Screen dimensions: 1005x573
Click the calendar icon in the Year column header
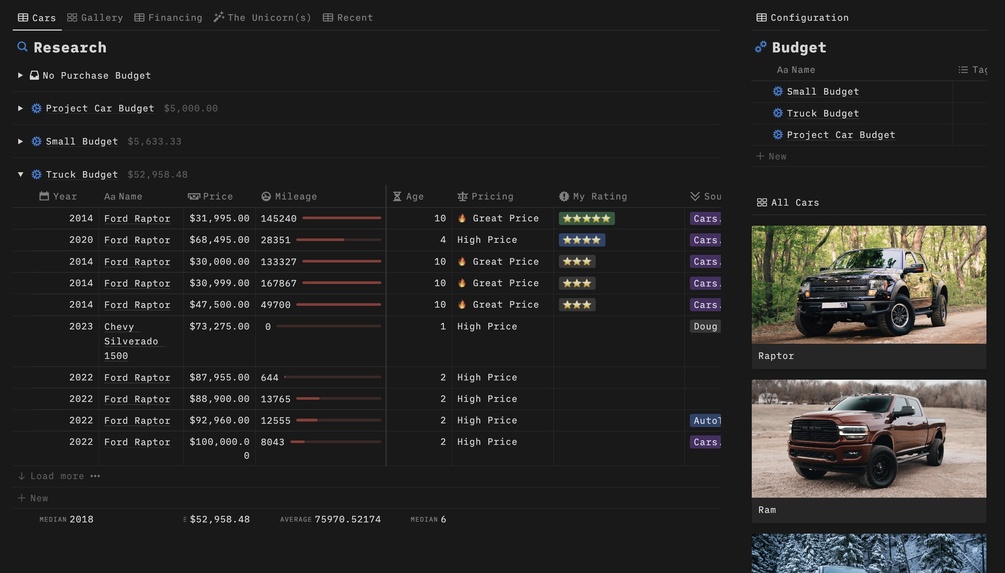(x=44, y=197)
